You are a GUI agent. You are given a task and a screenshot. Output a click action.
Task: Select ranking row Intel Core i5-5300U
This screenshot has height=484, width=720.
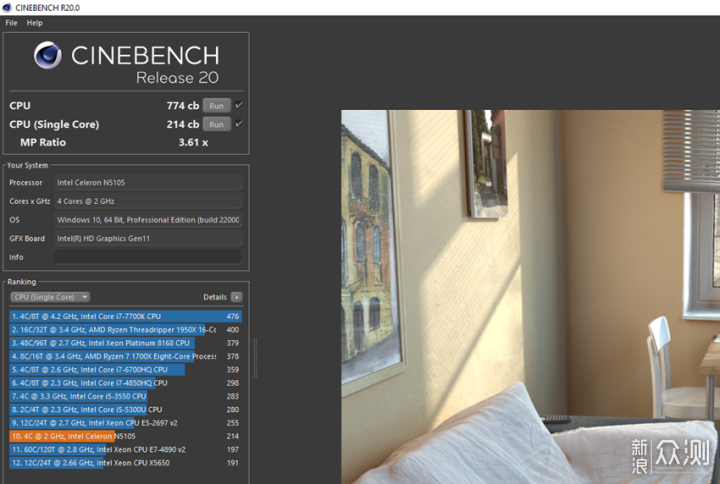click(x=125, y=410)
